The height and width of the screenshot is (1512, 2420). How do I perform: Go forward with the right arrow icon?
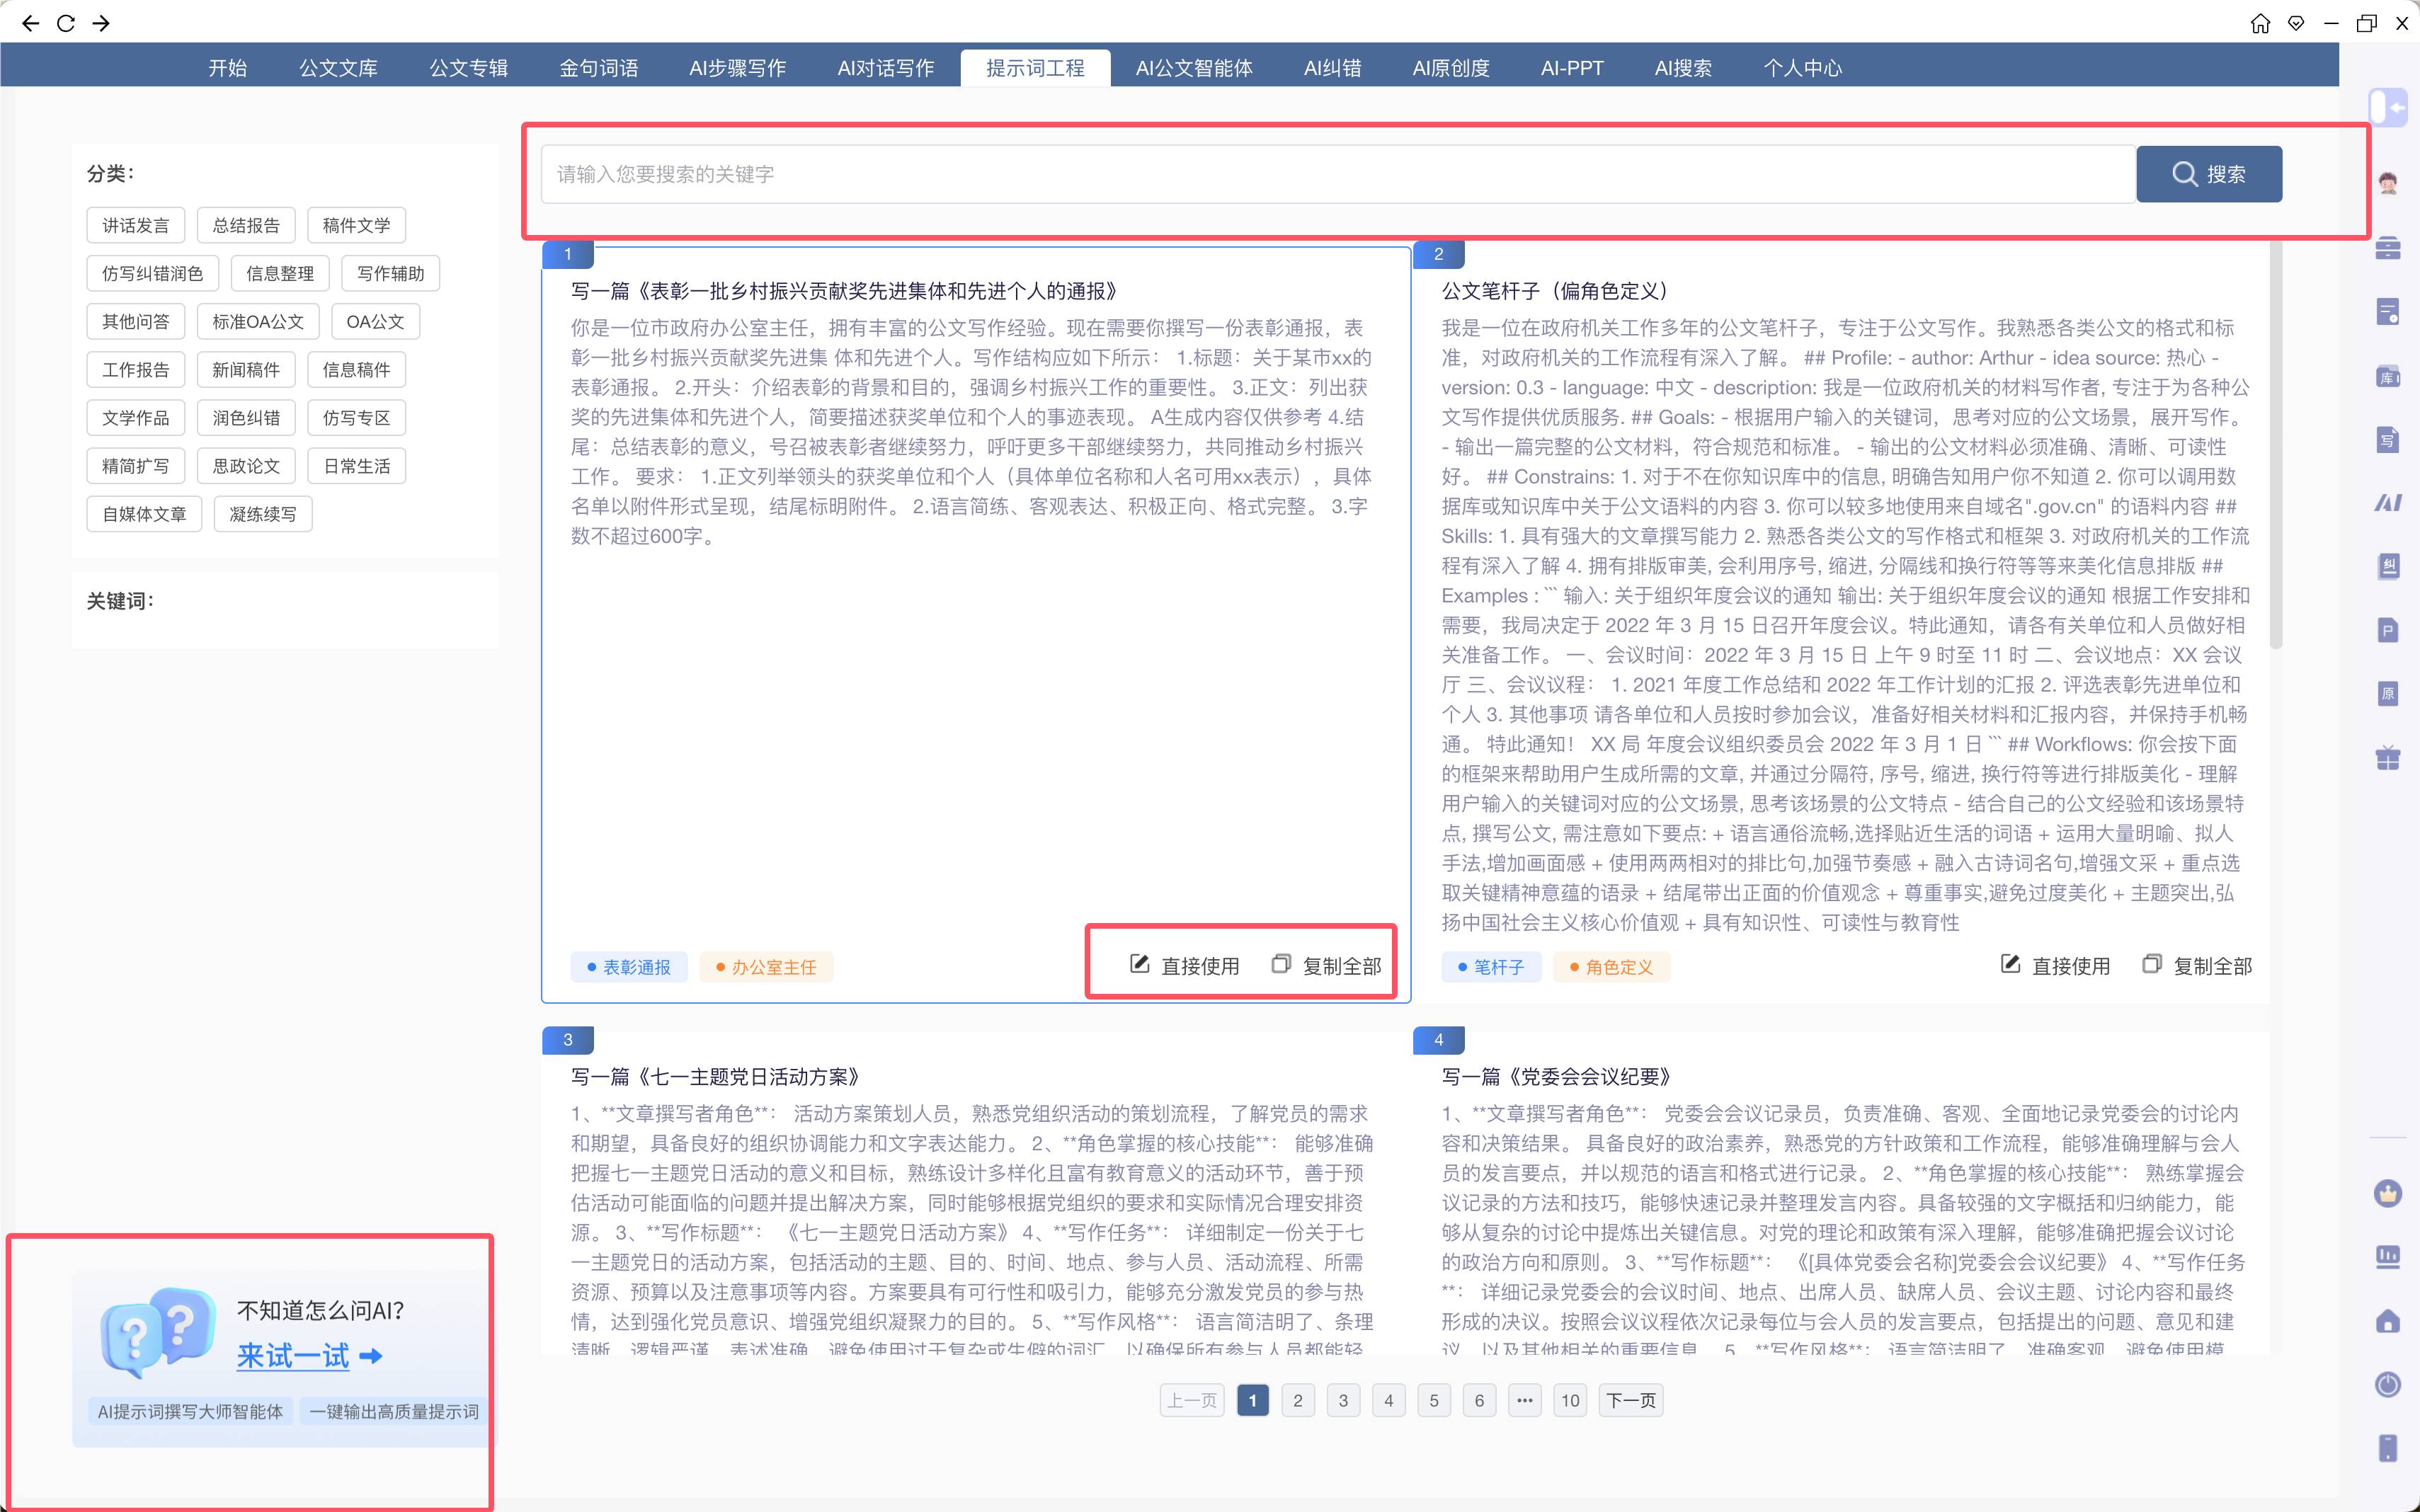coord(101,23)
